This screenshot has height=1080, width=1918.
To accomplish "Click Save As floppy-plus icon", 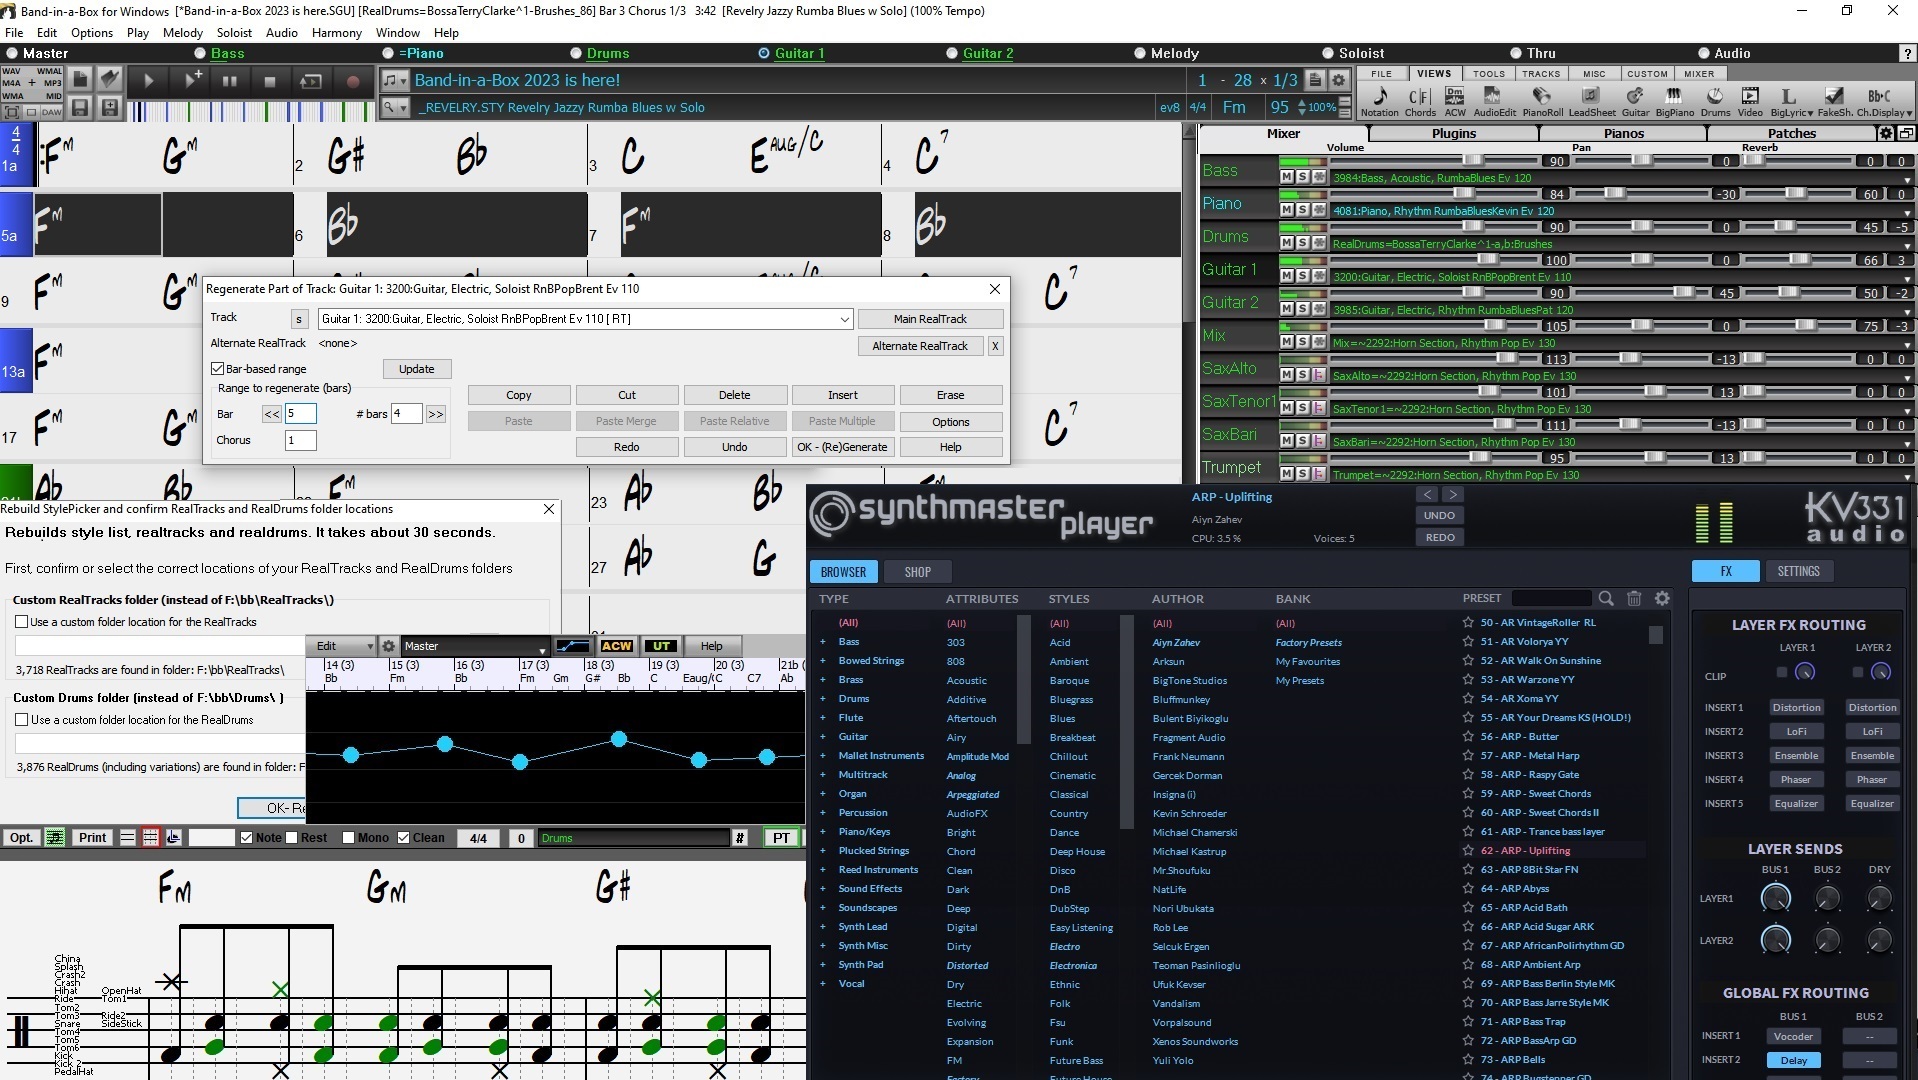I will [110, 107].
